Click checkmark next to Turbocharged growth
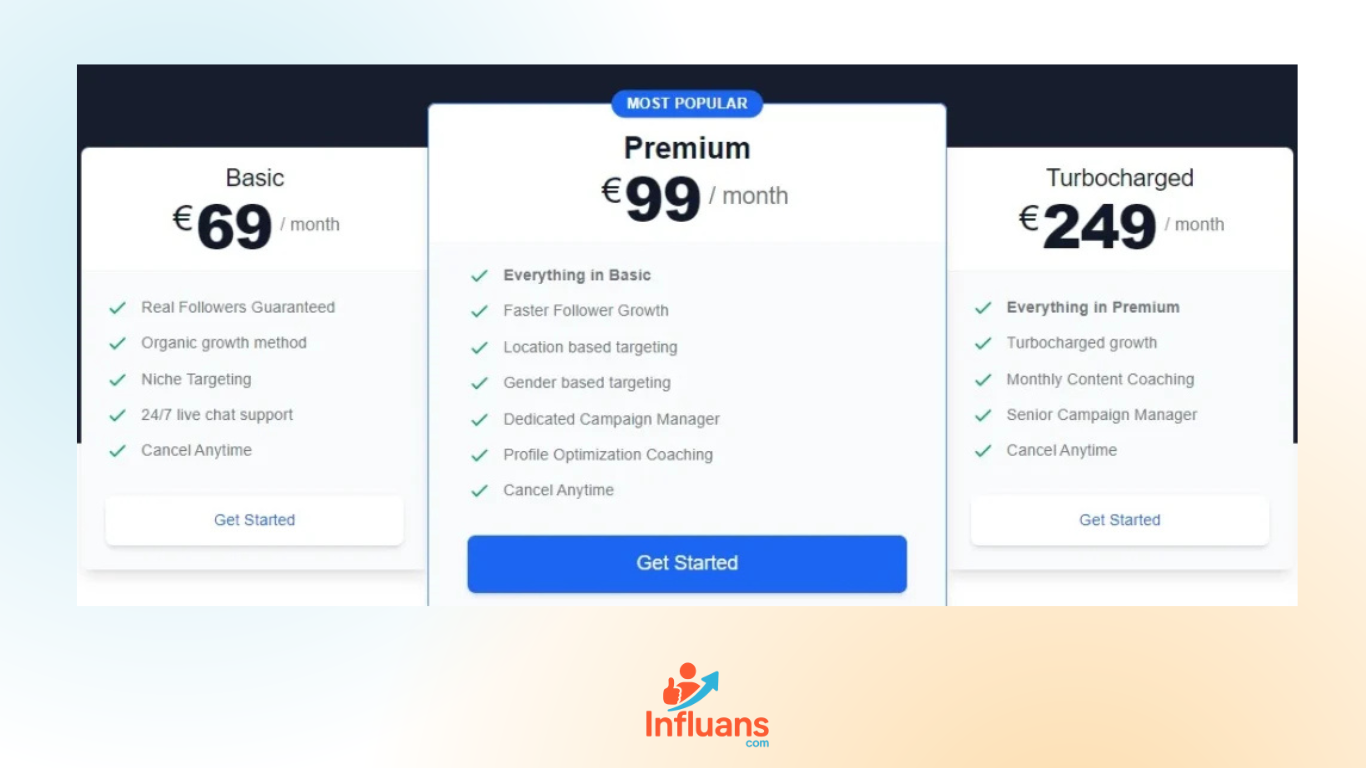Image resolution: width=1366 pixels, height=768 pixels. click(983, 343)
